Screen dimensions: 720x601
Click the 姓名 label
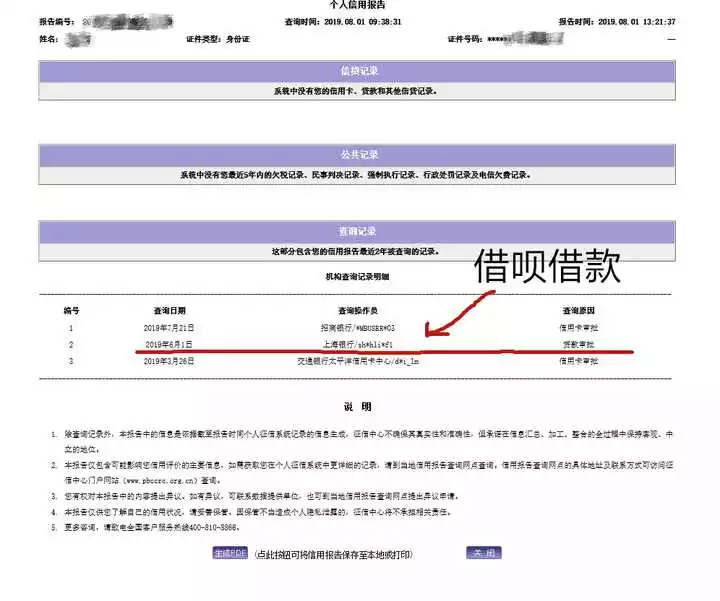click(x=48, y=39)
